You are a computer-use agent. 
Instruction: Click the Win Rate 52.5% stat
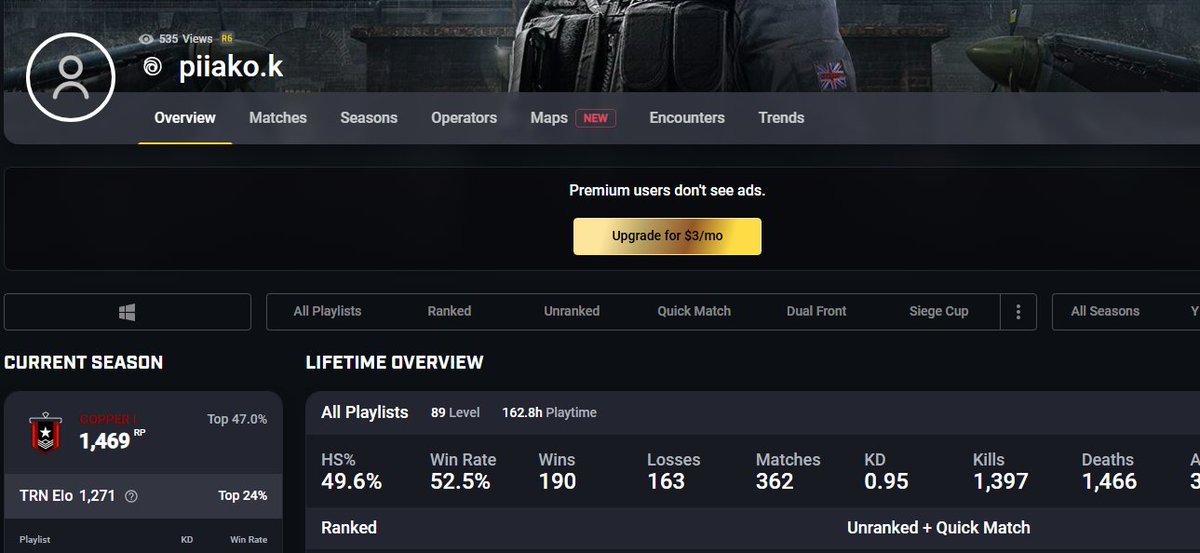tap(463, 471)
